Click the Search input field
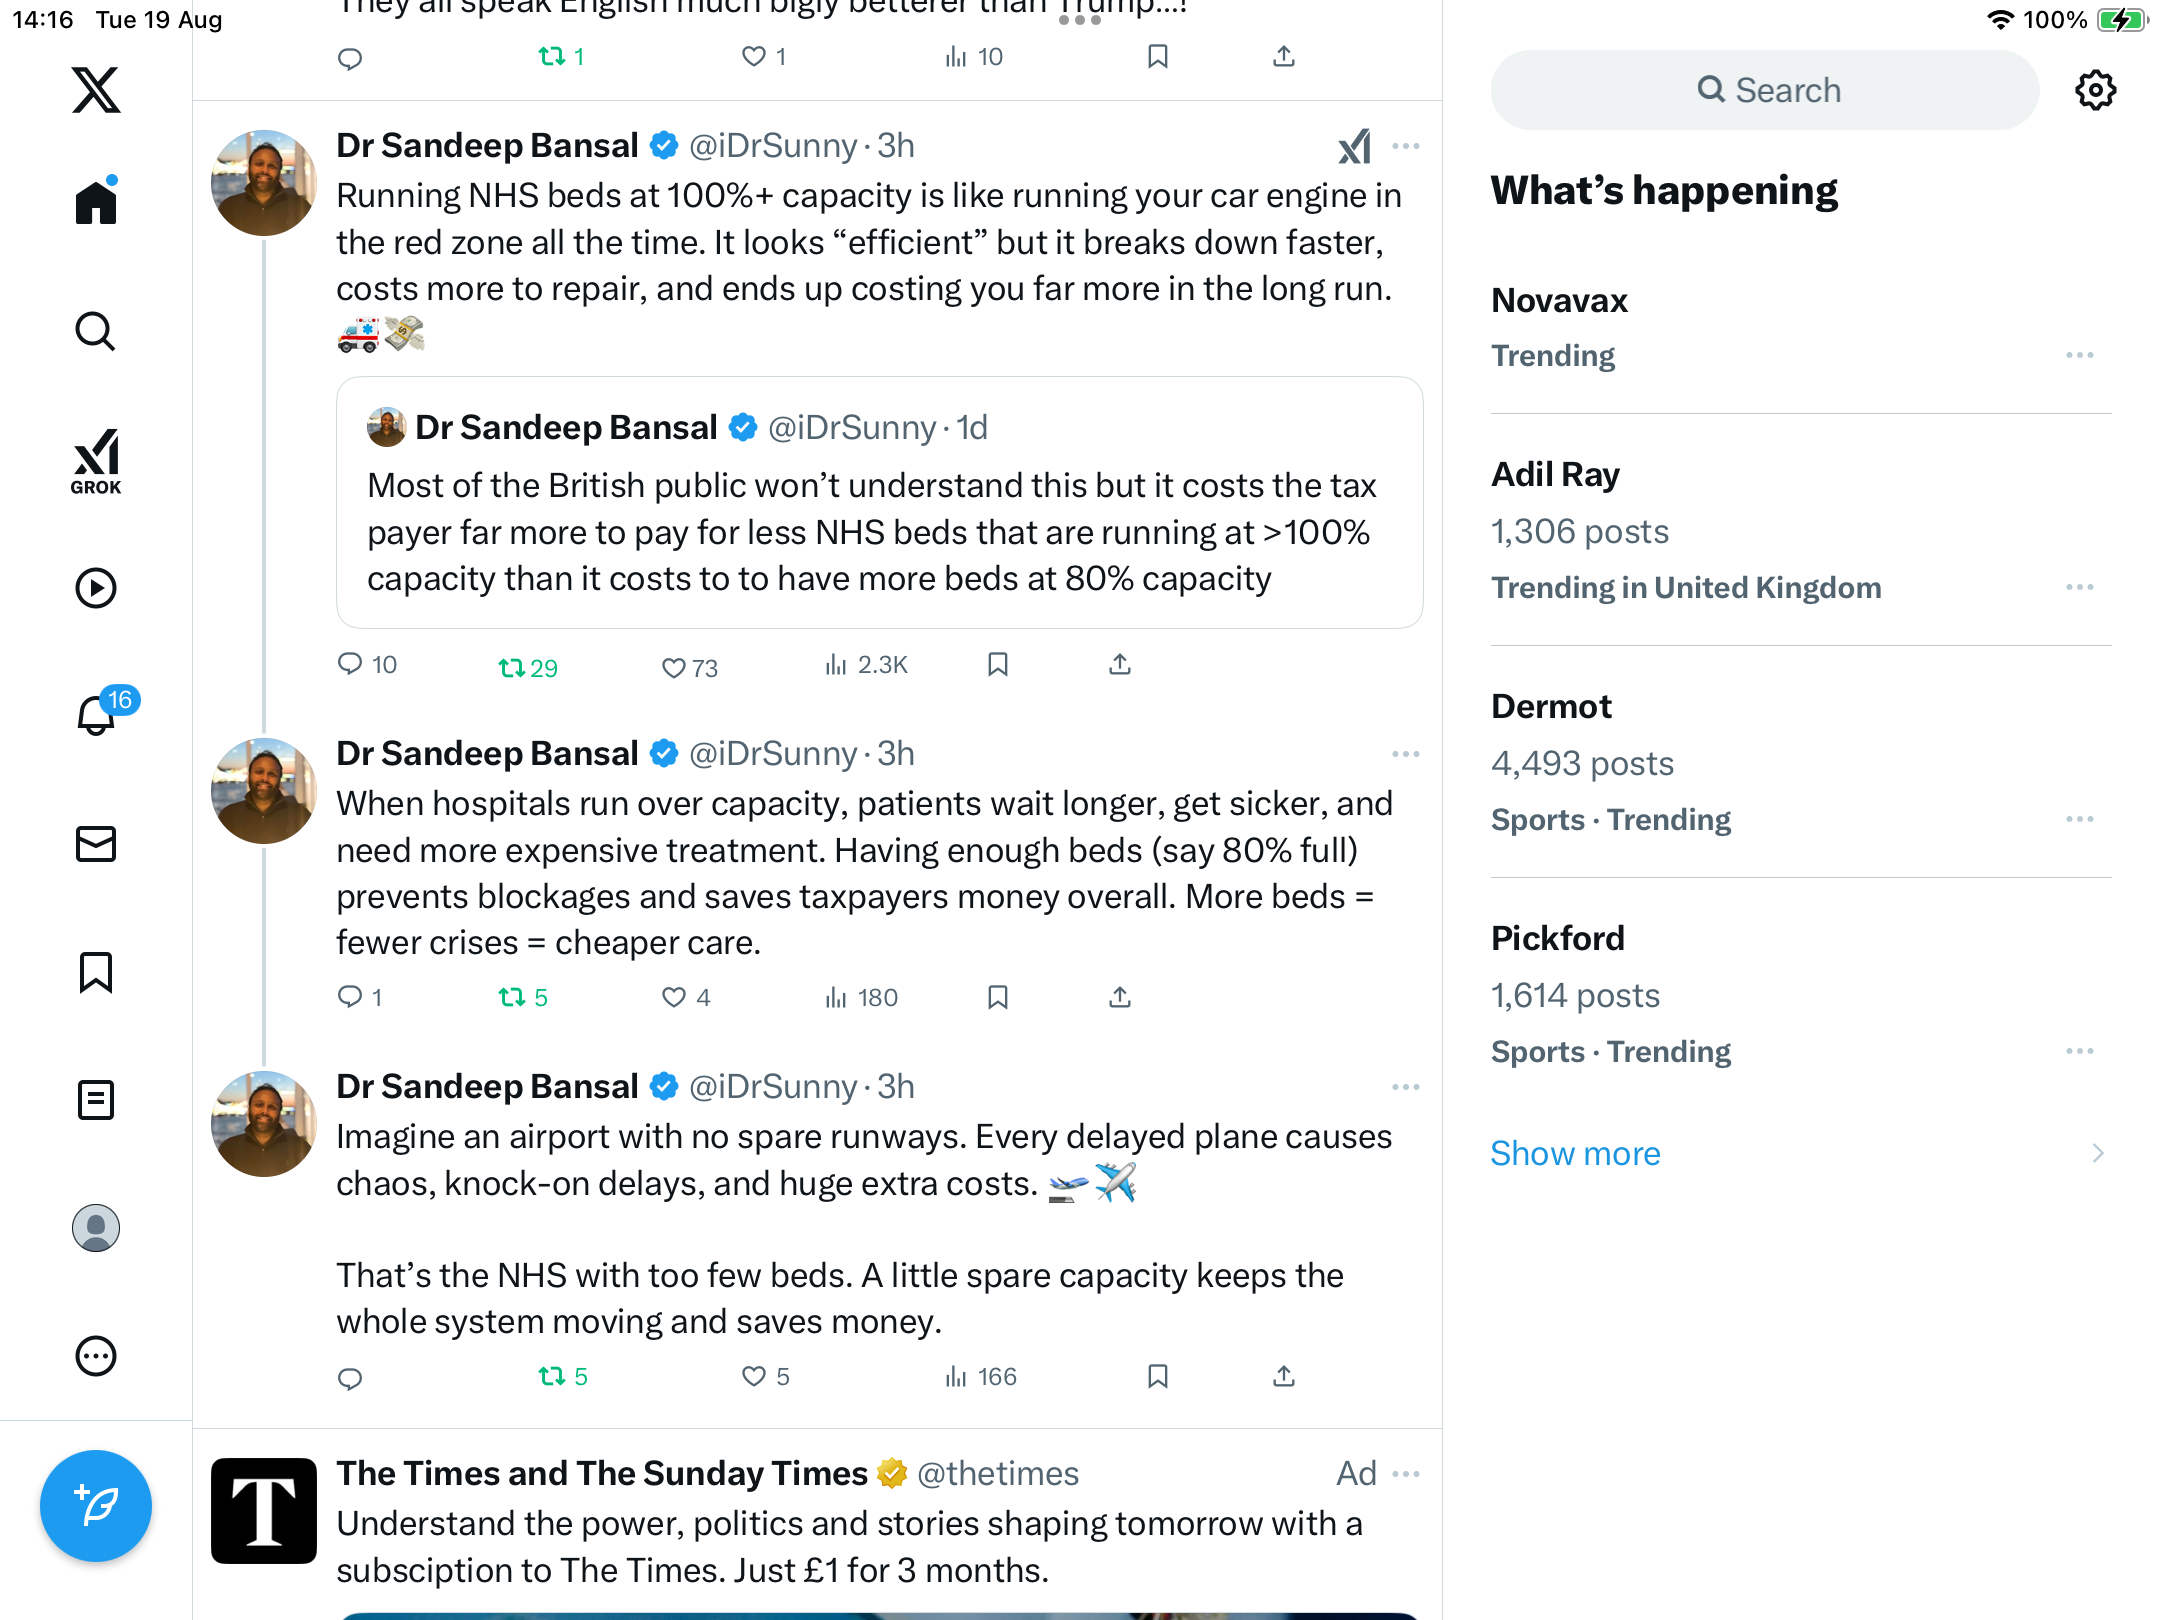 coord(1765,90)
